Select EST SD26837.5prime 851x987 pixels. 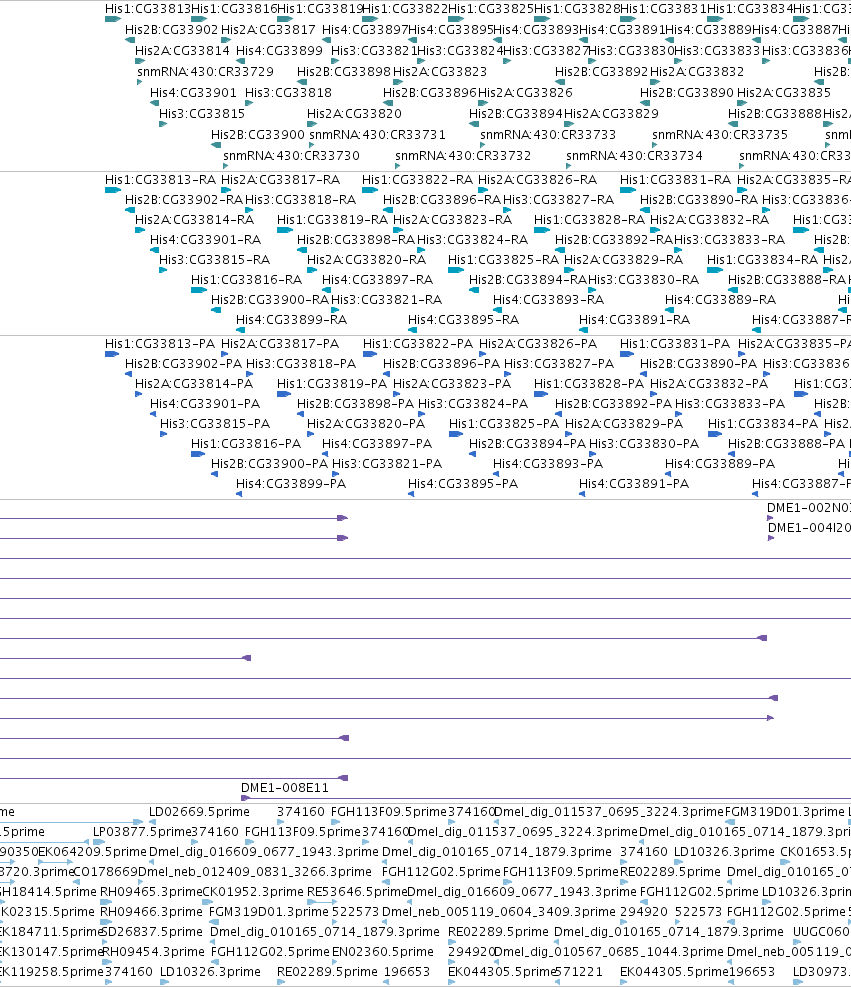(152, 932)
